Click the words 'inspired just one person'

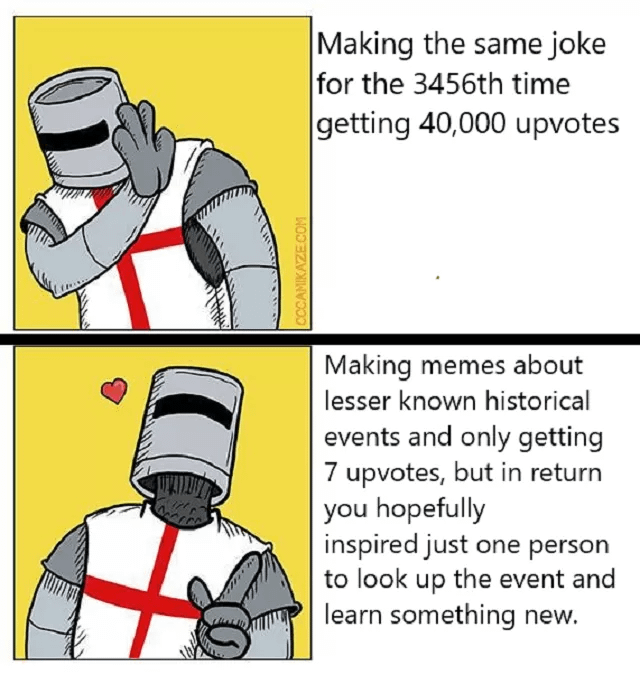pos(466,544)
